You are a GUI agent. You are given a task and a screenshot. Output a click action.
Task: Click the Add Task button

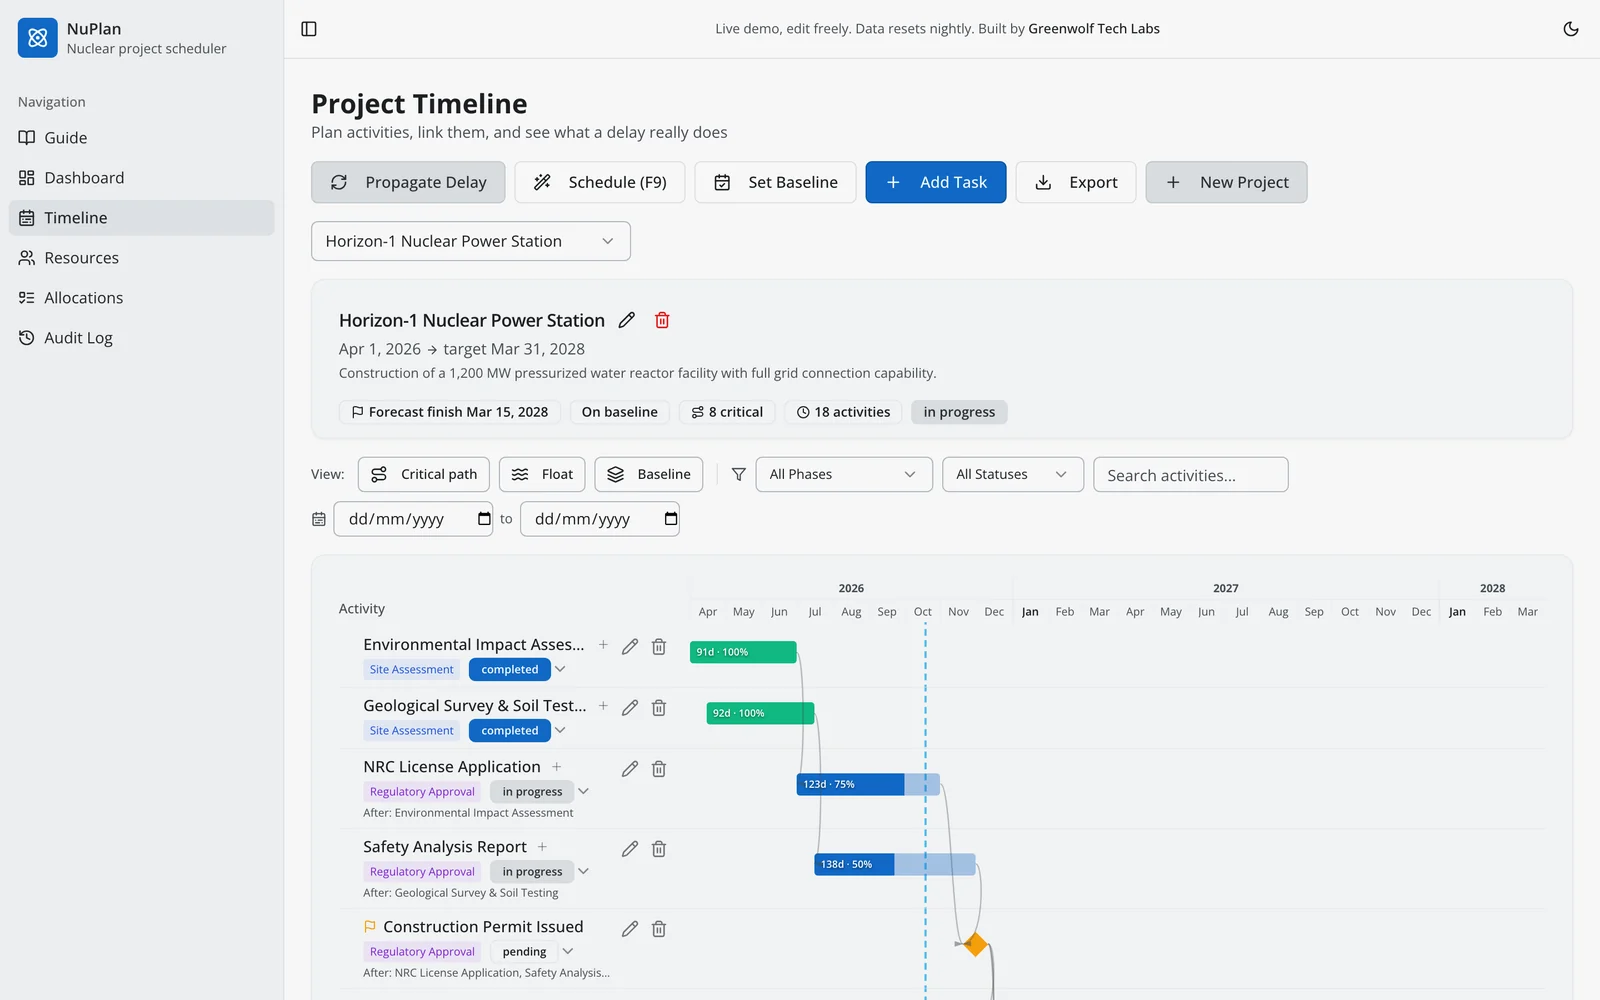[x=936, y=182]
